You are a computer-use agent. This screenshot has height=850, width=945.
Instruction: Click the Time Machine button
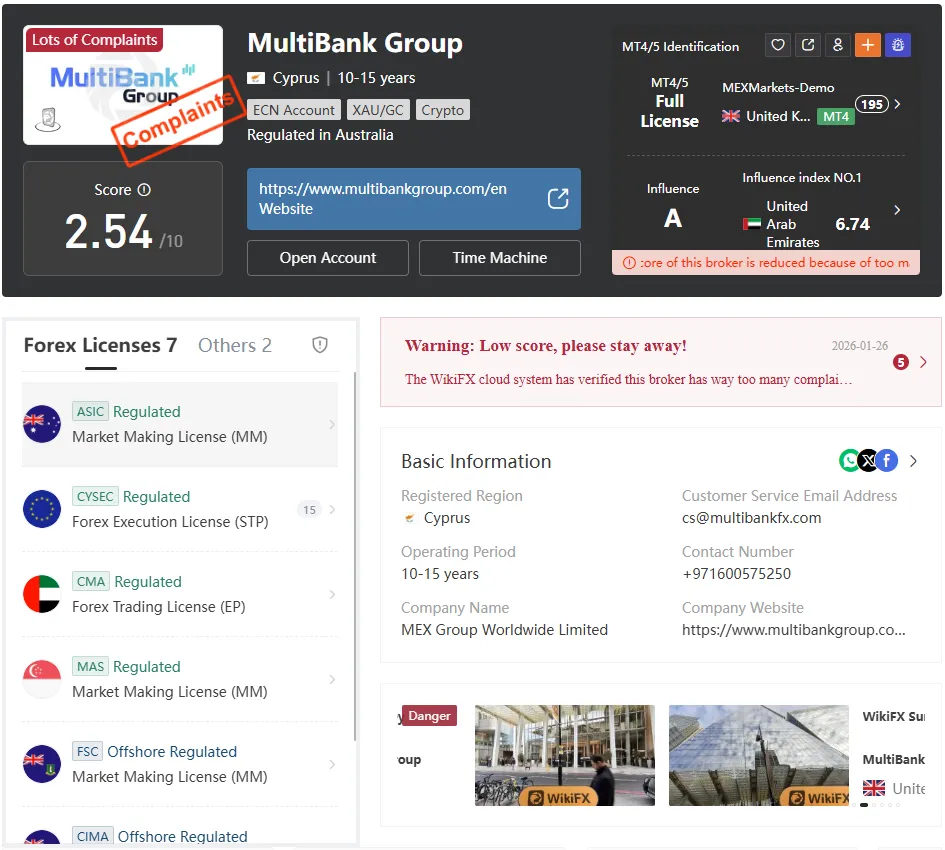tap(500, 258)
